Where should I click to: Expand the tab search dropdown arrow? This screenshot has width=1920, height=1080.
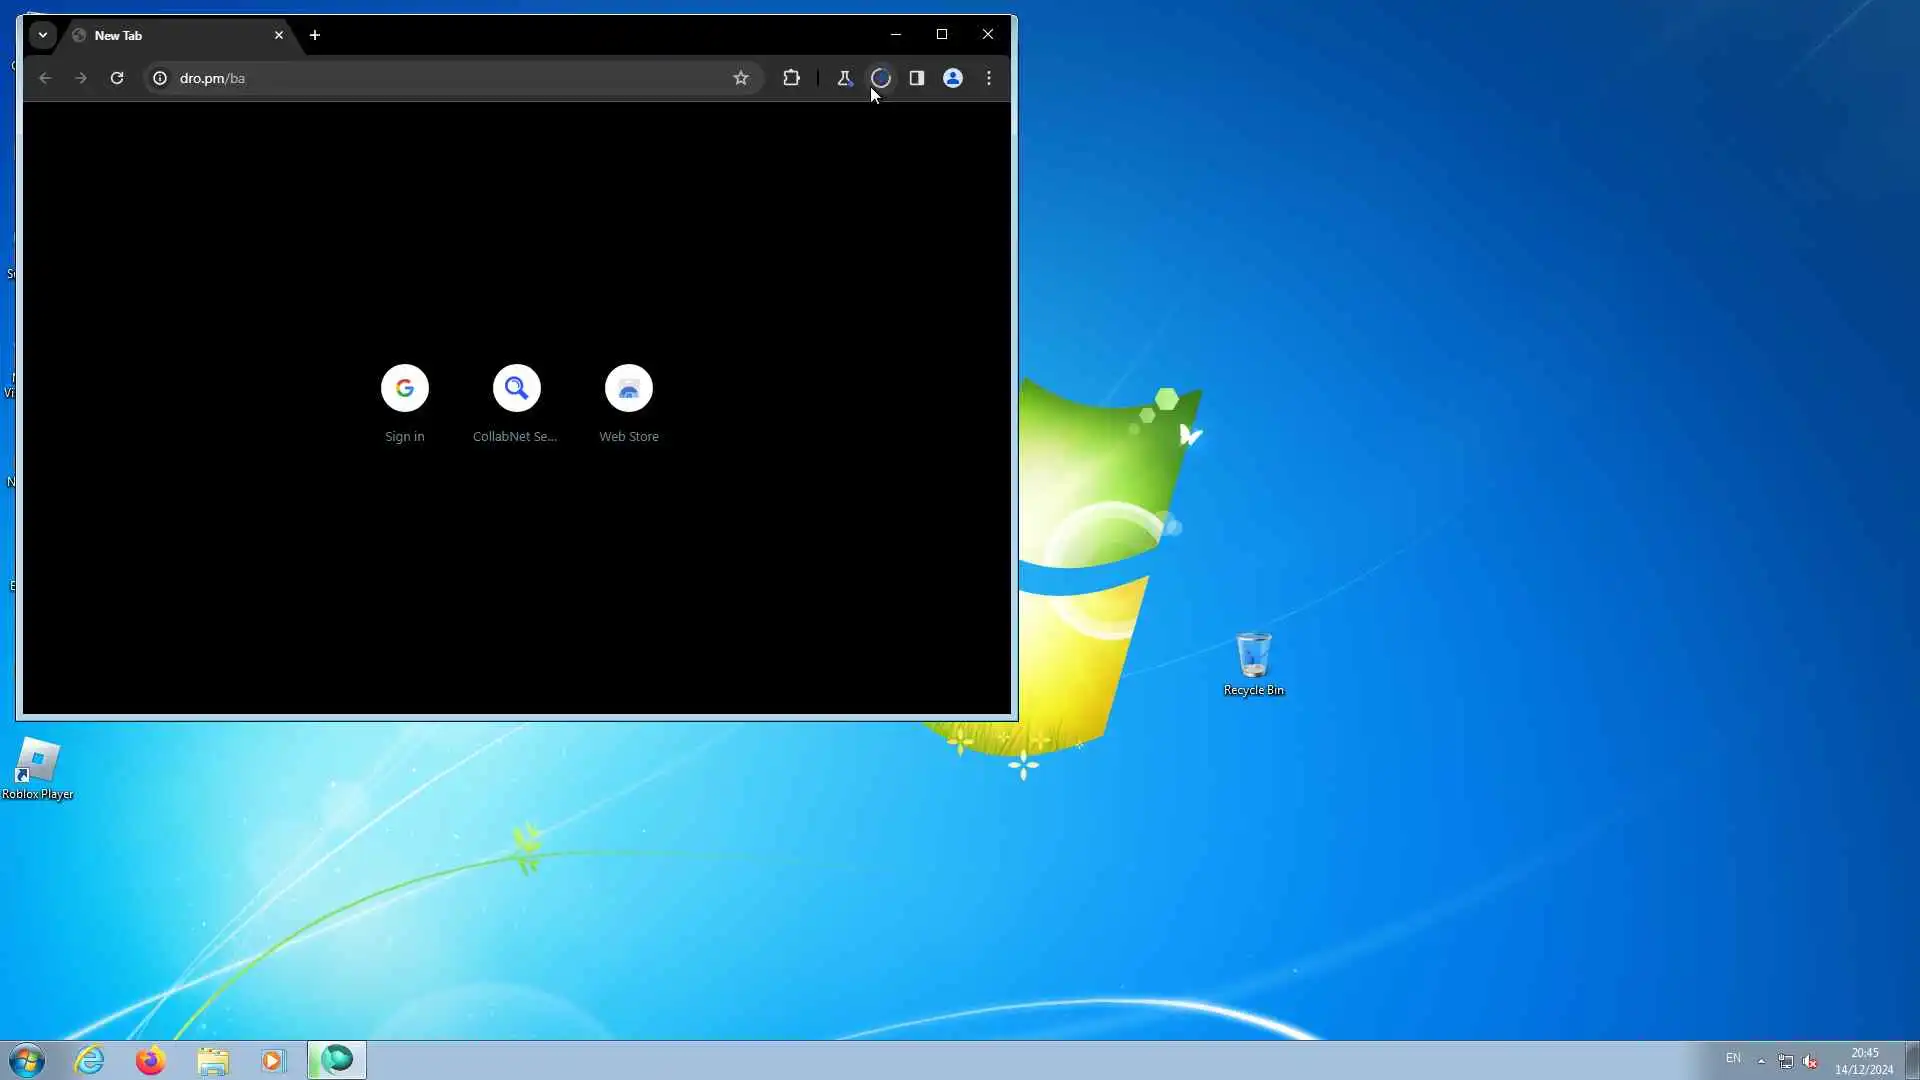click(43, 35)
